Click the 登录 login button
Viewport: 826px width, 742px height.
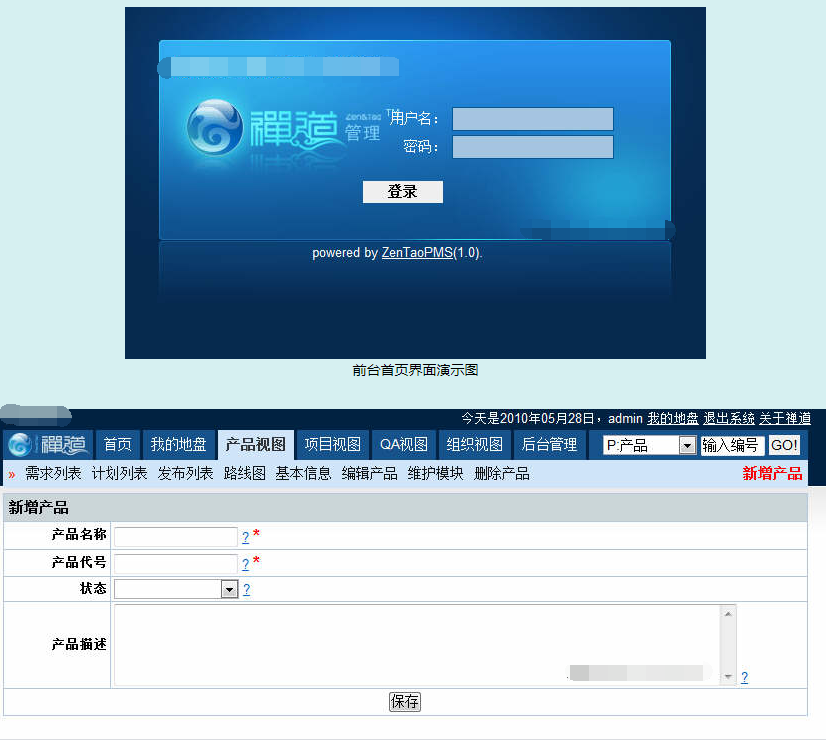click(x=402, y=192)
